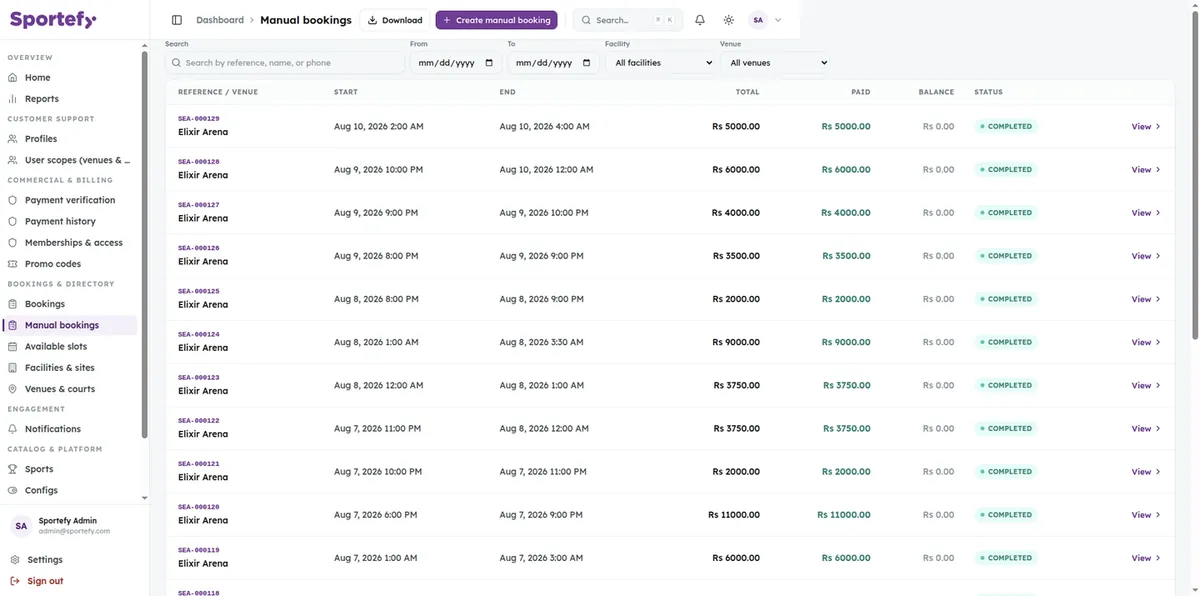The image size is (1200, 596).
Task: Click the Notifications bell icon in sidebar
Action: point(13,429)
